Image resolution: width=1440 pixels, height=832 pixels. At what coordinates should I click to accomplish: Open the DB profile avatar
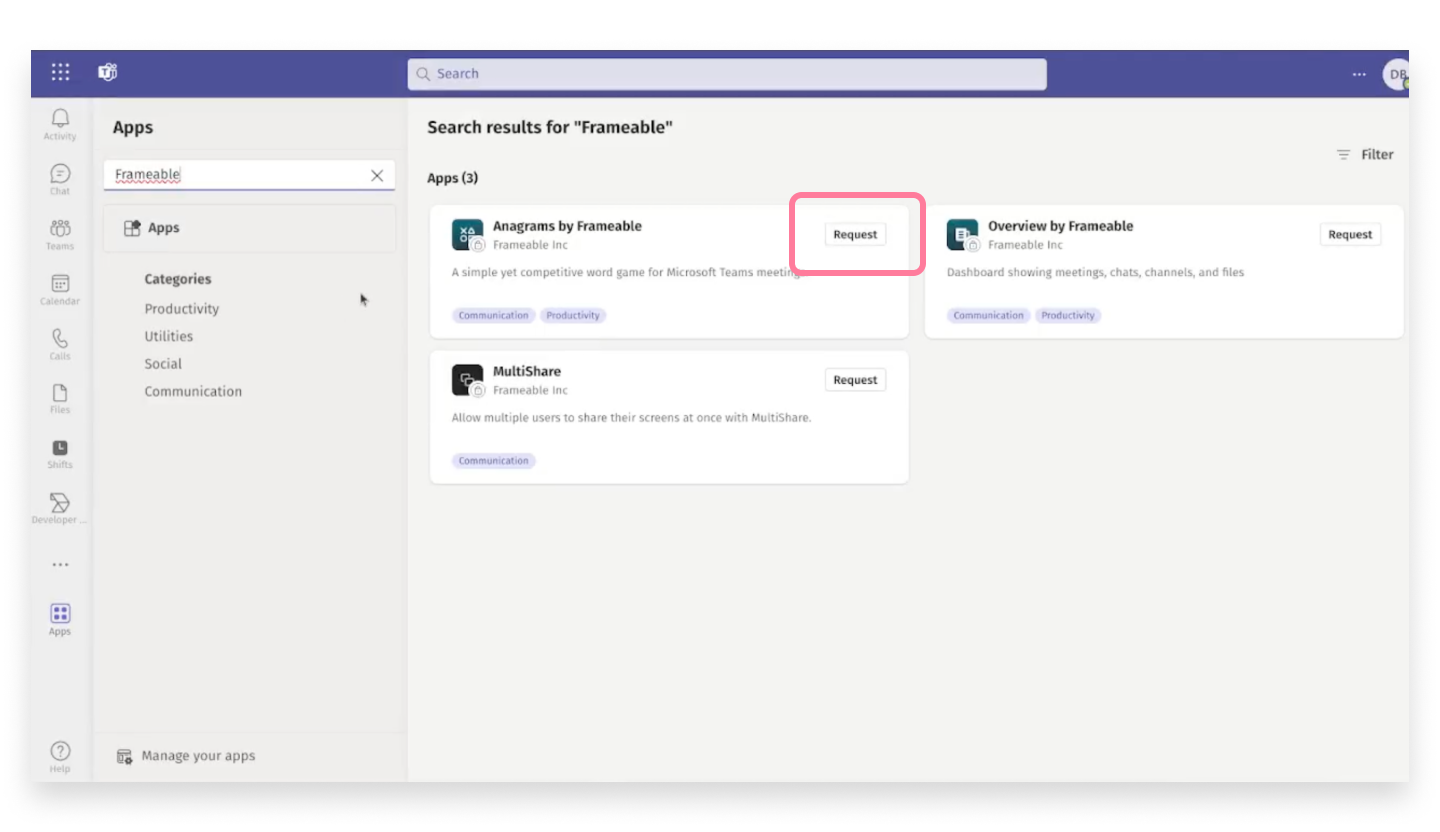[x=1396, y=74]
